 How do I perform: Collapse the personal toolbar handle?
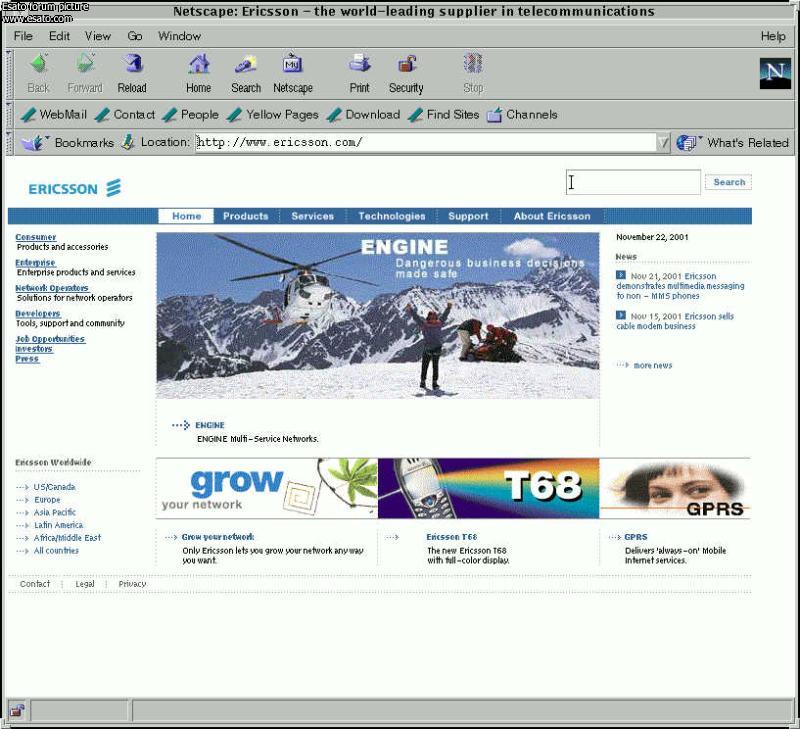pyautogui.click(x=9, y=115)
